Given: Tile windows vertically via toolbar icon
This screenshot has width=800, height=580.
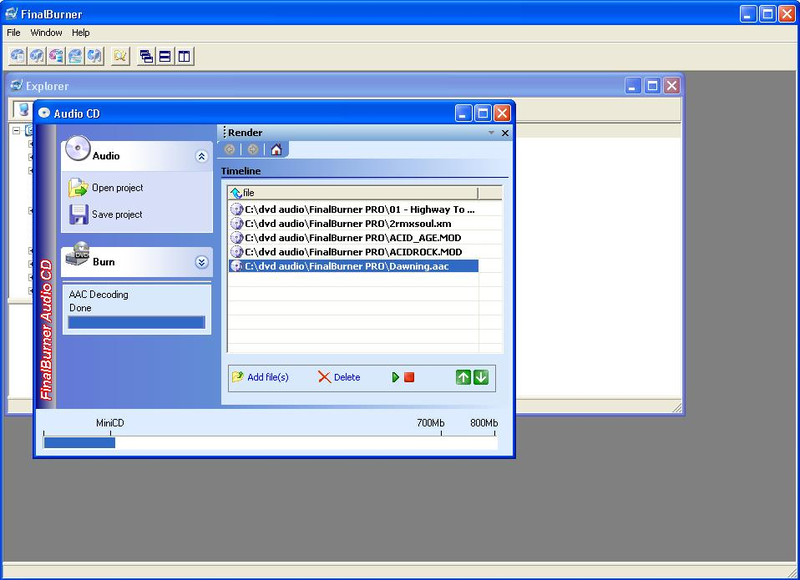Looking at the screenshot, I should [184, 56].
